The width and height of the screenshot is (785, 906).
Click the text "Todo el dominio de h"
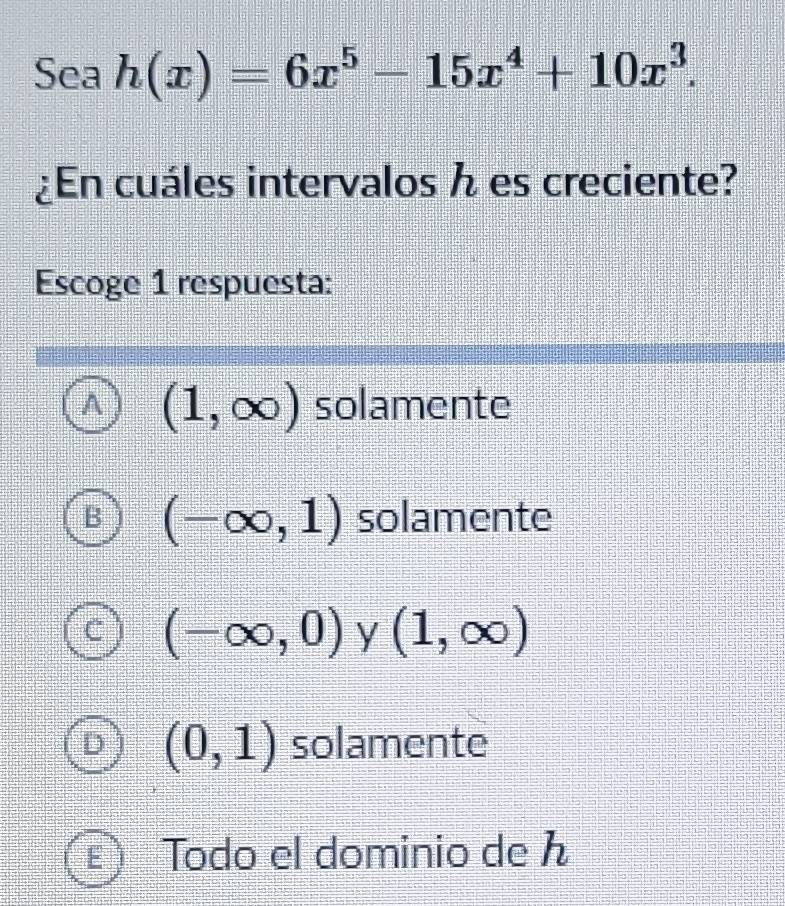pyautogui.click(x=368, y=855)
